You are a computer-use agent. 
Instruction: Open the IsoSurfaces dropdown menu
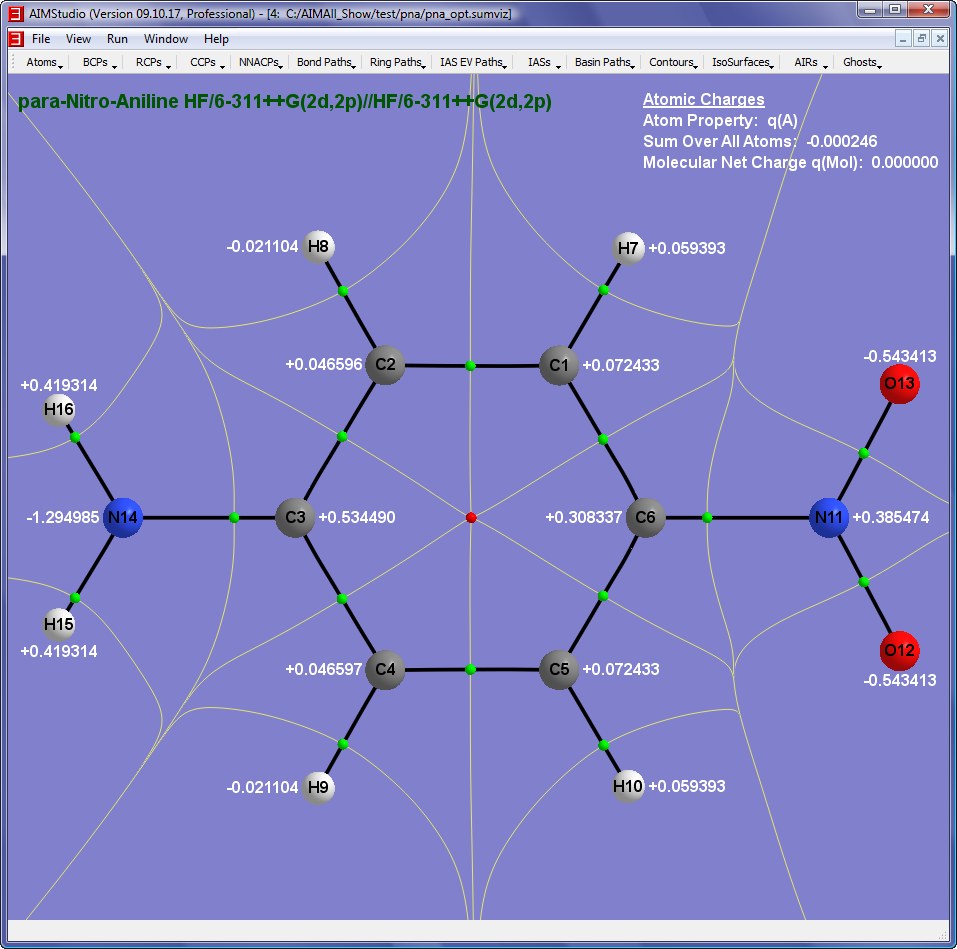click(x=743, y=62)
